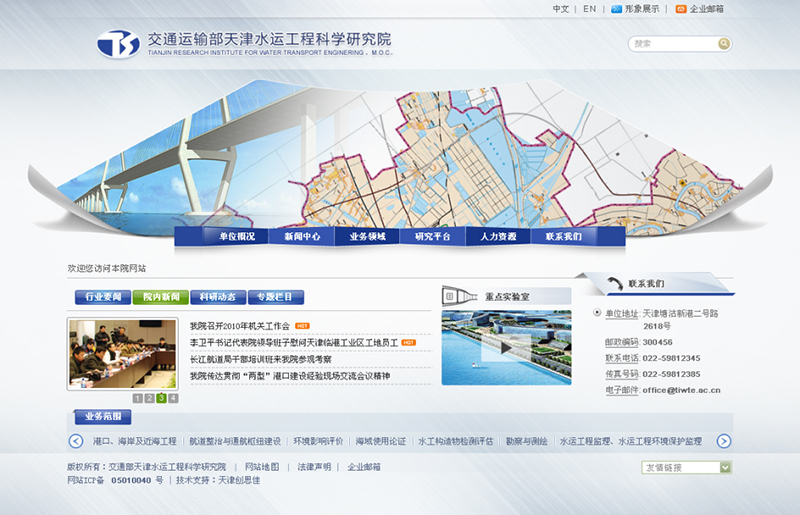800x515 pixels.
Task: Play the 重点实验室 video preview
Action: (x=506, y=347)
